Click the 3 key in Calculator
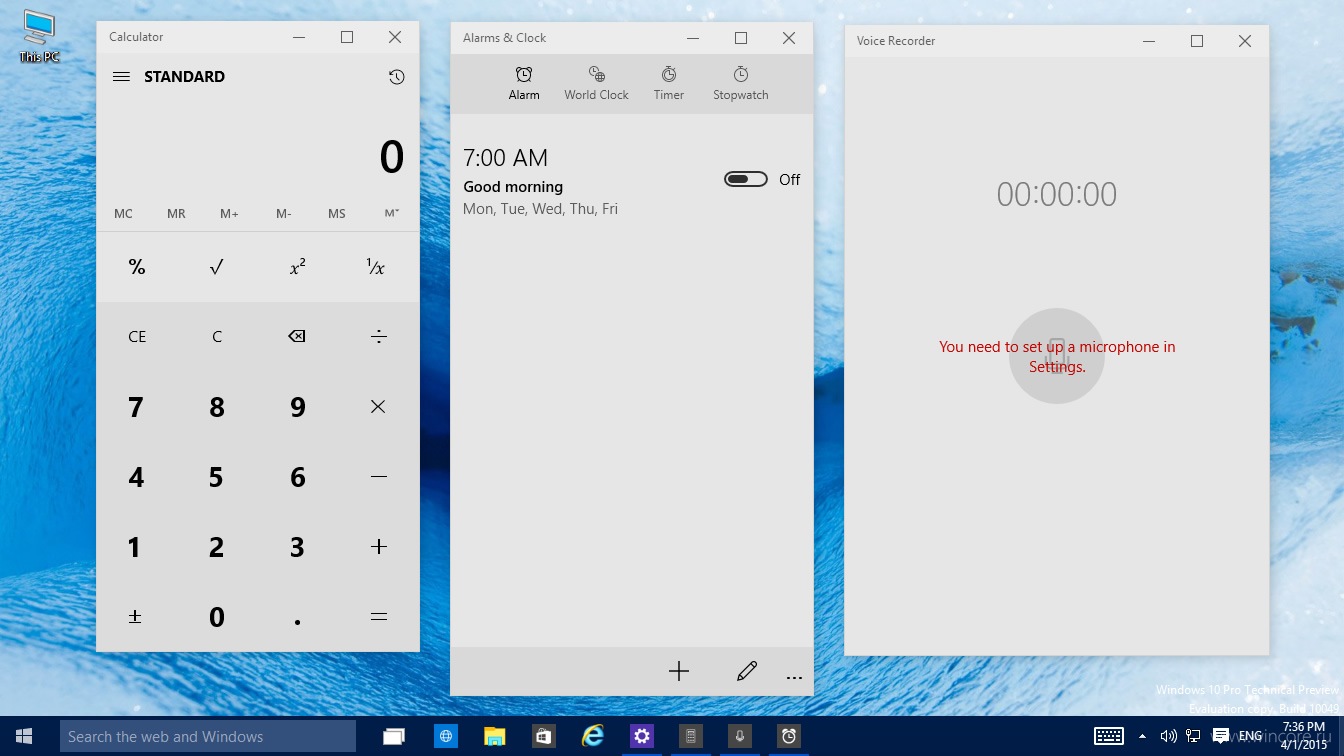This screenshot has width=1344, height=756. pyautogui.click(x=297, y=547)
